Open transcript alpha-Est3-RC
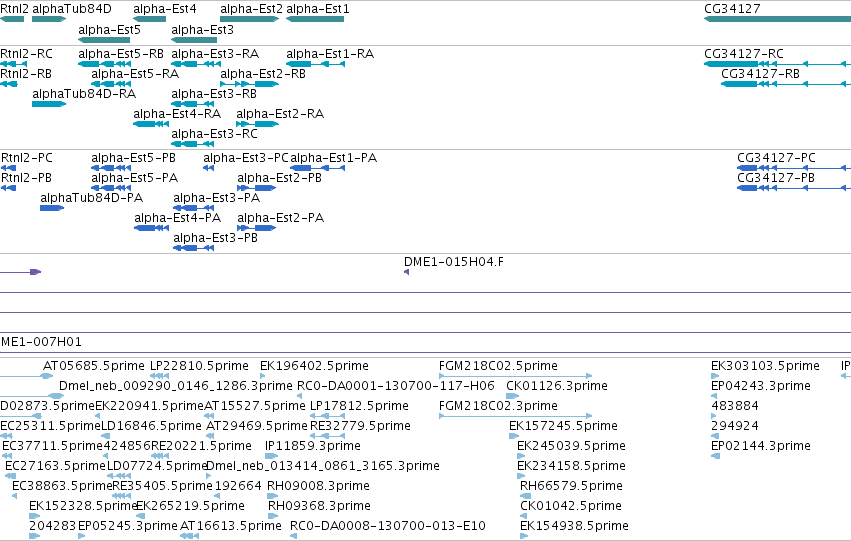 214,134
